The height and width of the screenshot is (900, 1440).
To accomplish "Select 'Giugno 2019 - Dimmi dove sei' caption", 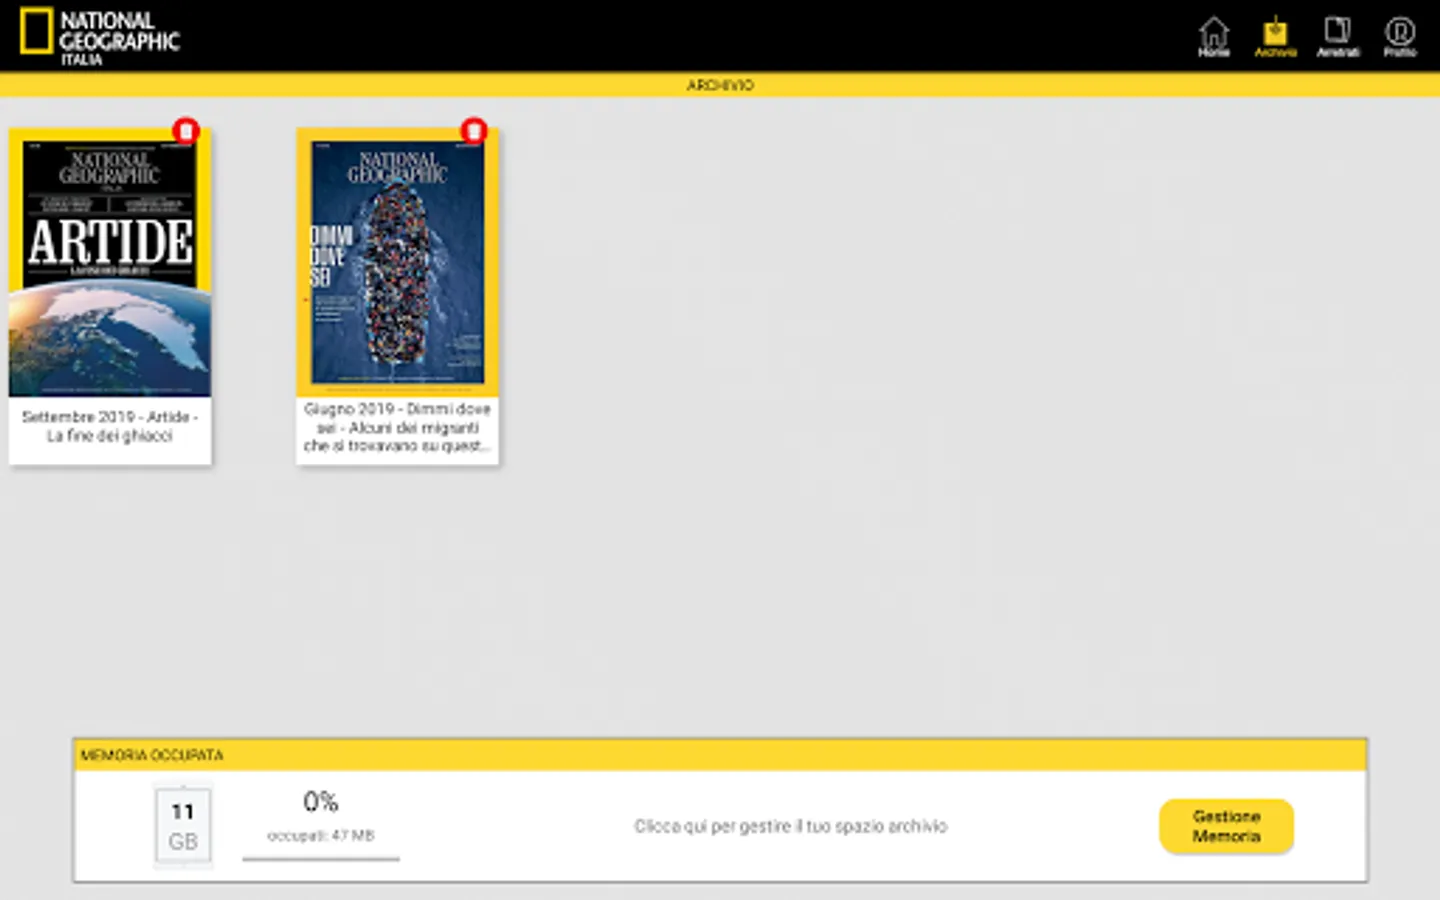I will [x=398, y=427].
